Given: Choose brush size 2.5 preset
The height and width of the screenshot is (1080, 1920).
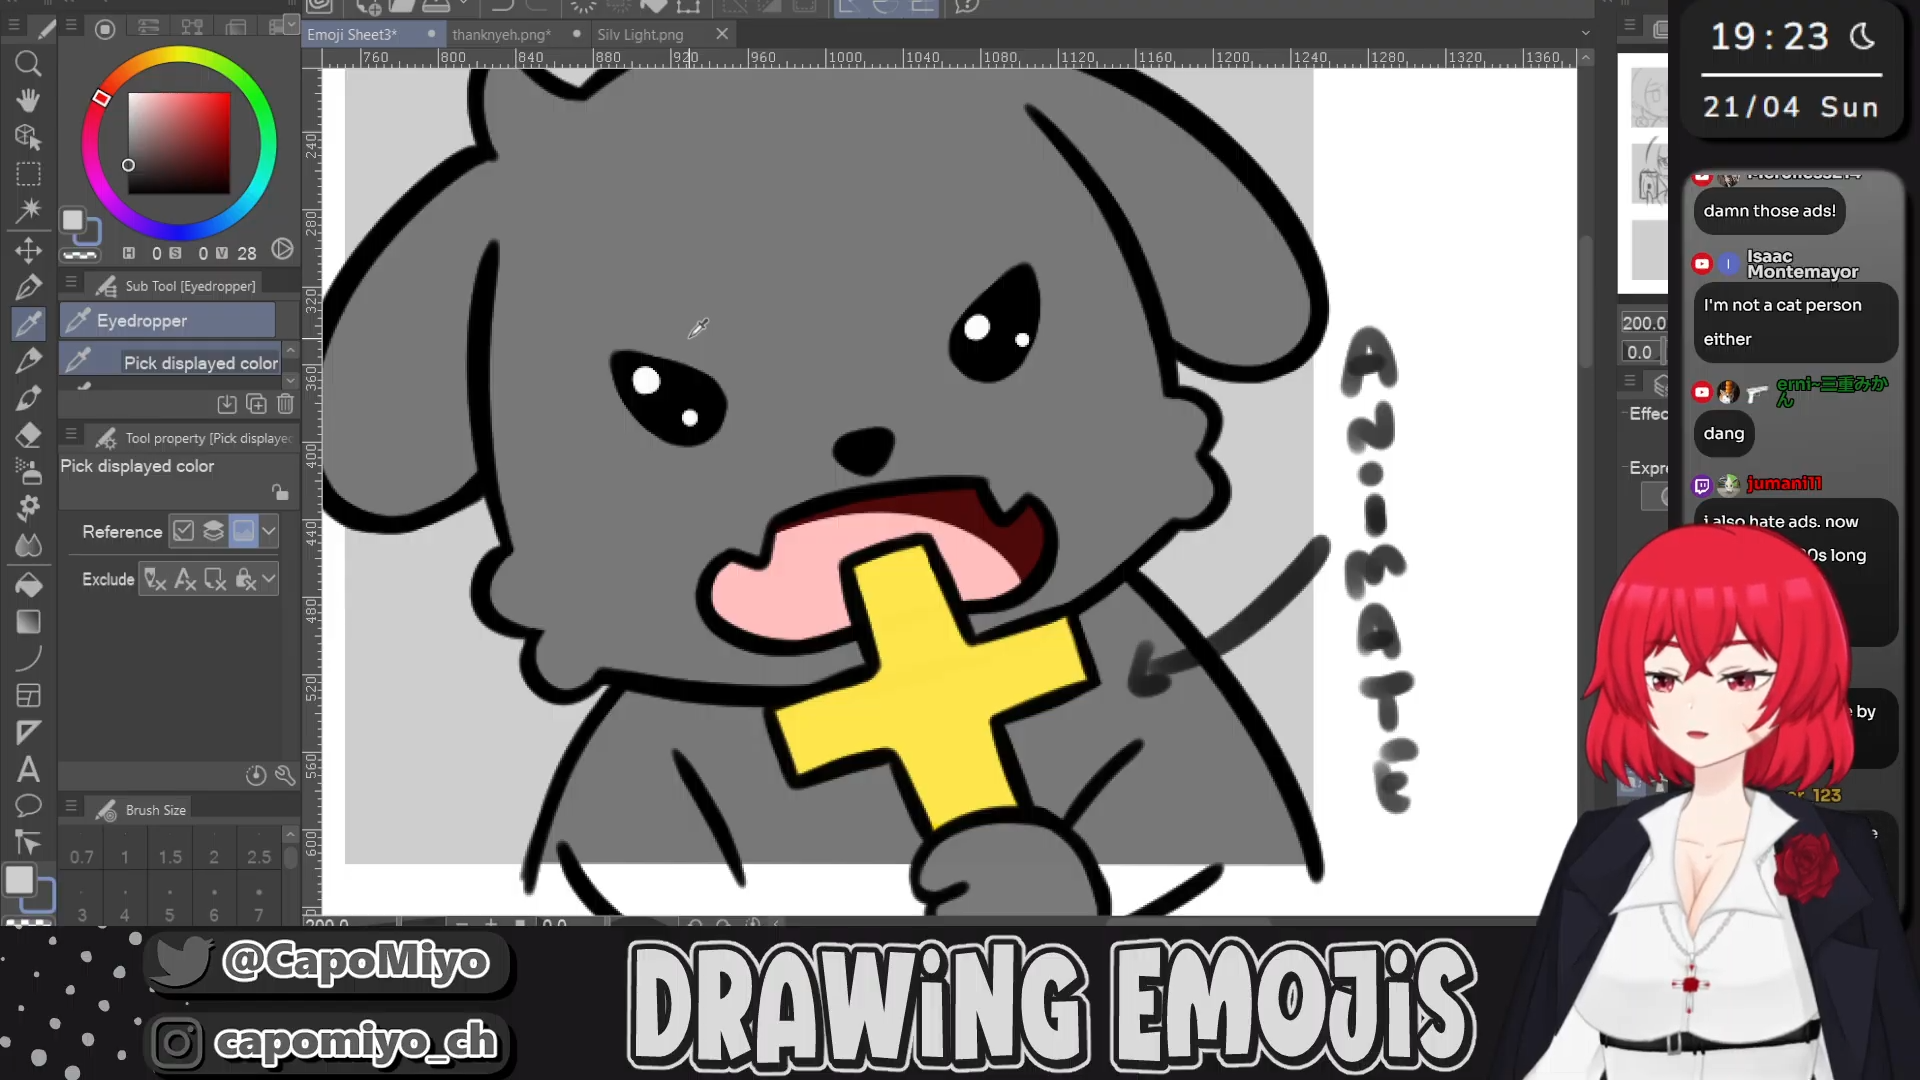Looking at the screenshot, I should click(259, 848).
